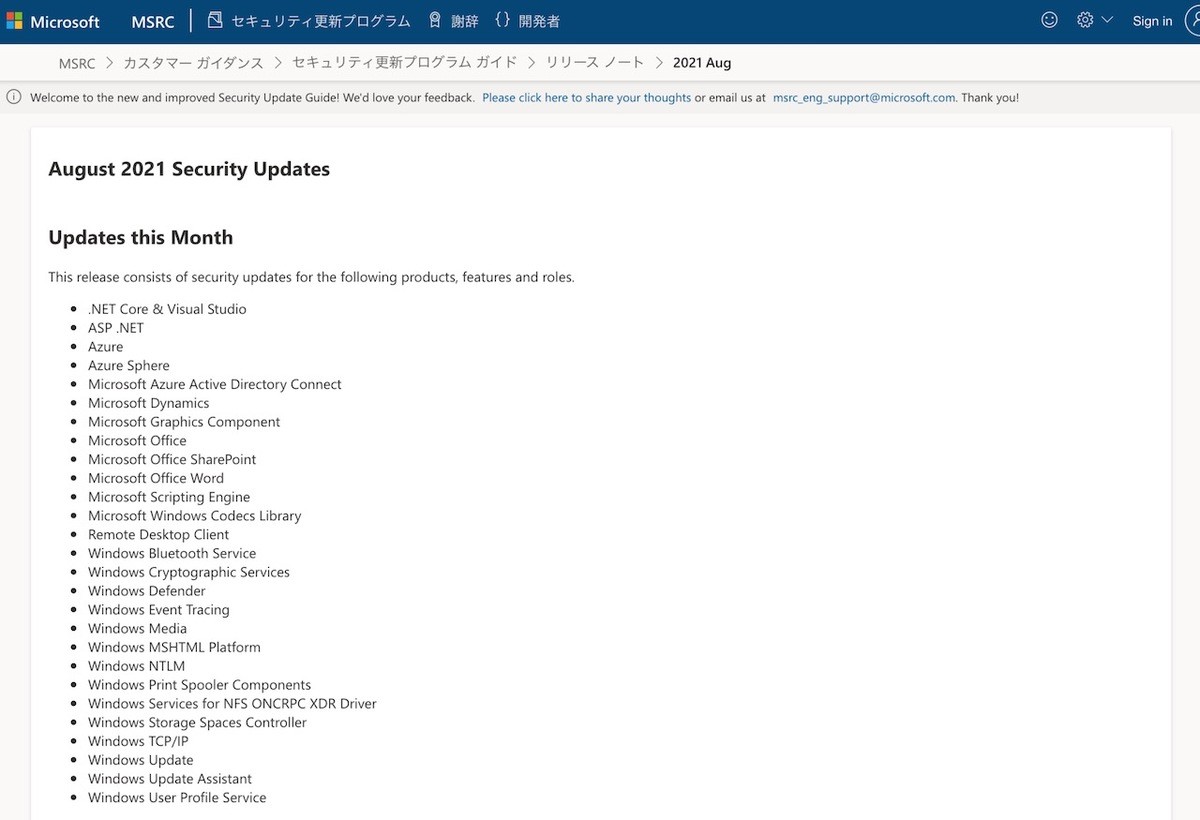Select the 2021 Aug breadcrumb
This screenshot has width=1200, height=820.
tap(702, 63)
